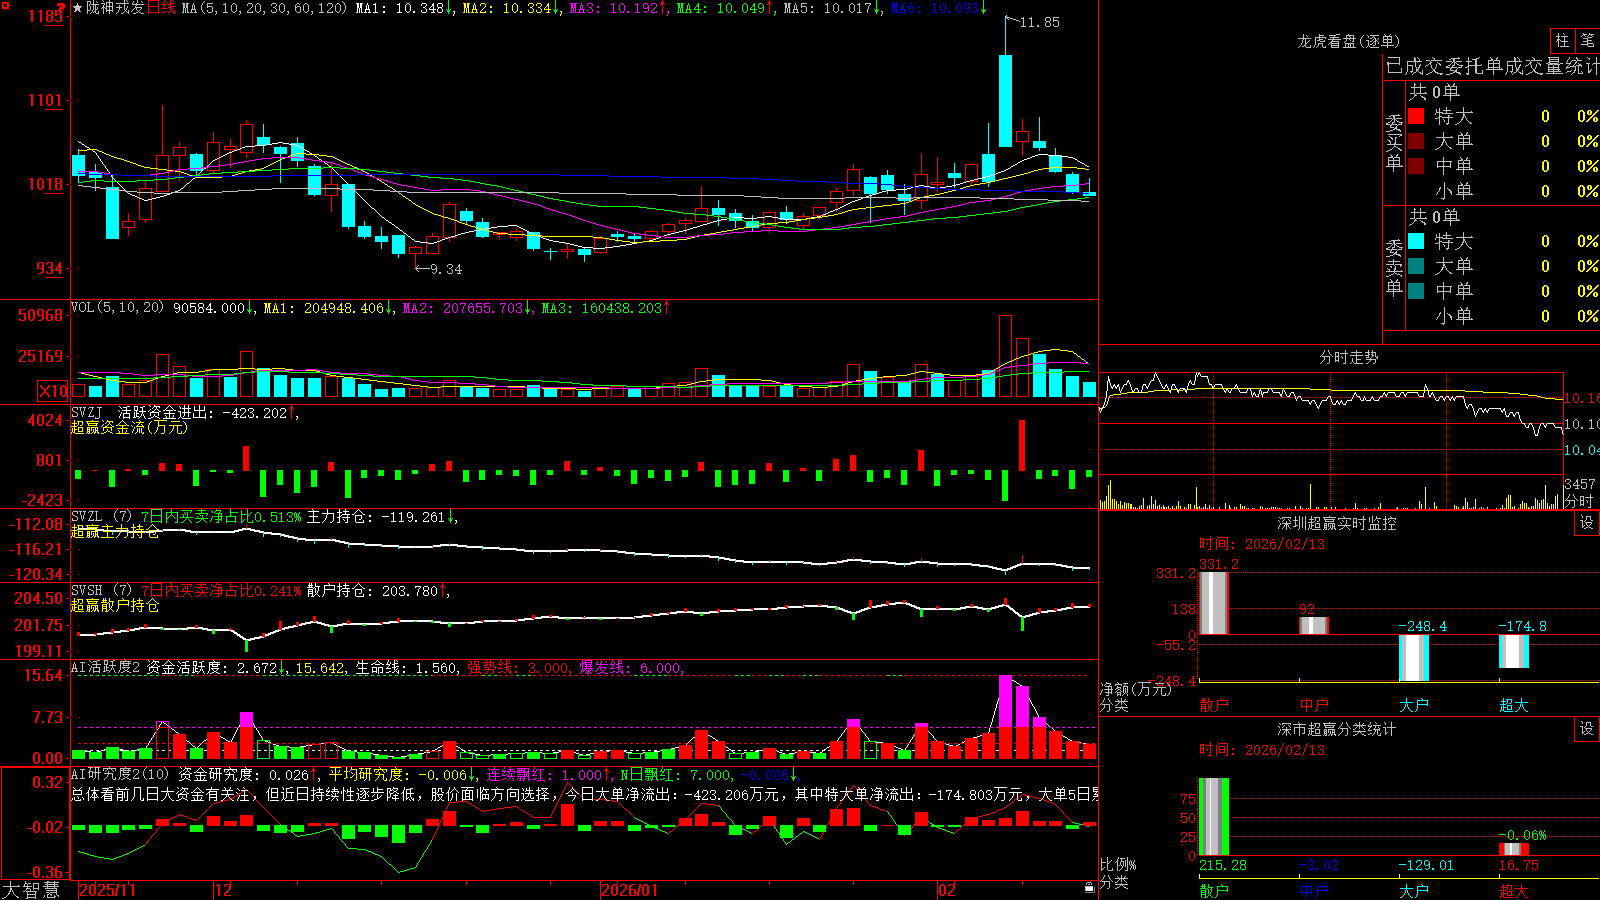Click the MA(5,10,20,30,60,120) indicator label

(265, 8)
